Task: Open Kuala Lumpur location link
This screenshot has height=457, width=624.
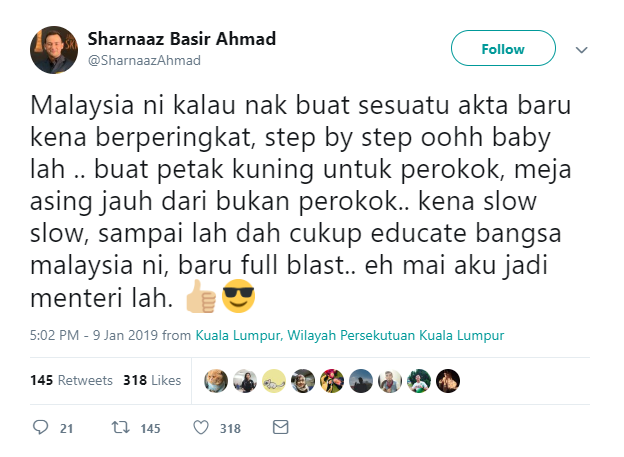Action: coord(349,335)
